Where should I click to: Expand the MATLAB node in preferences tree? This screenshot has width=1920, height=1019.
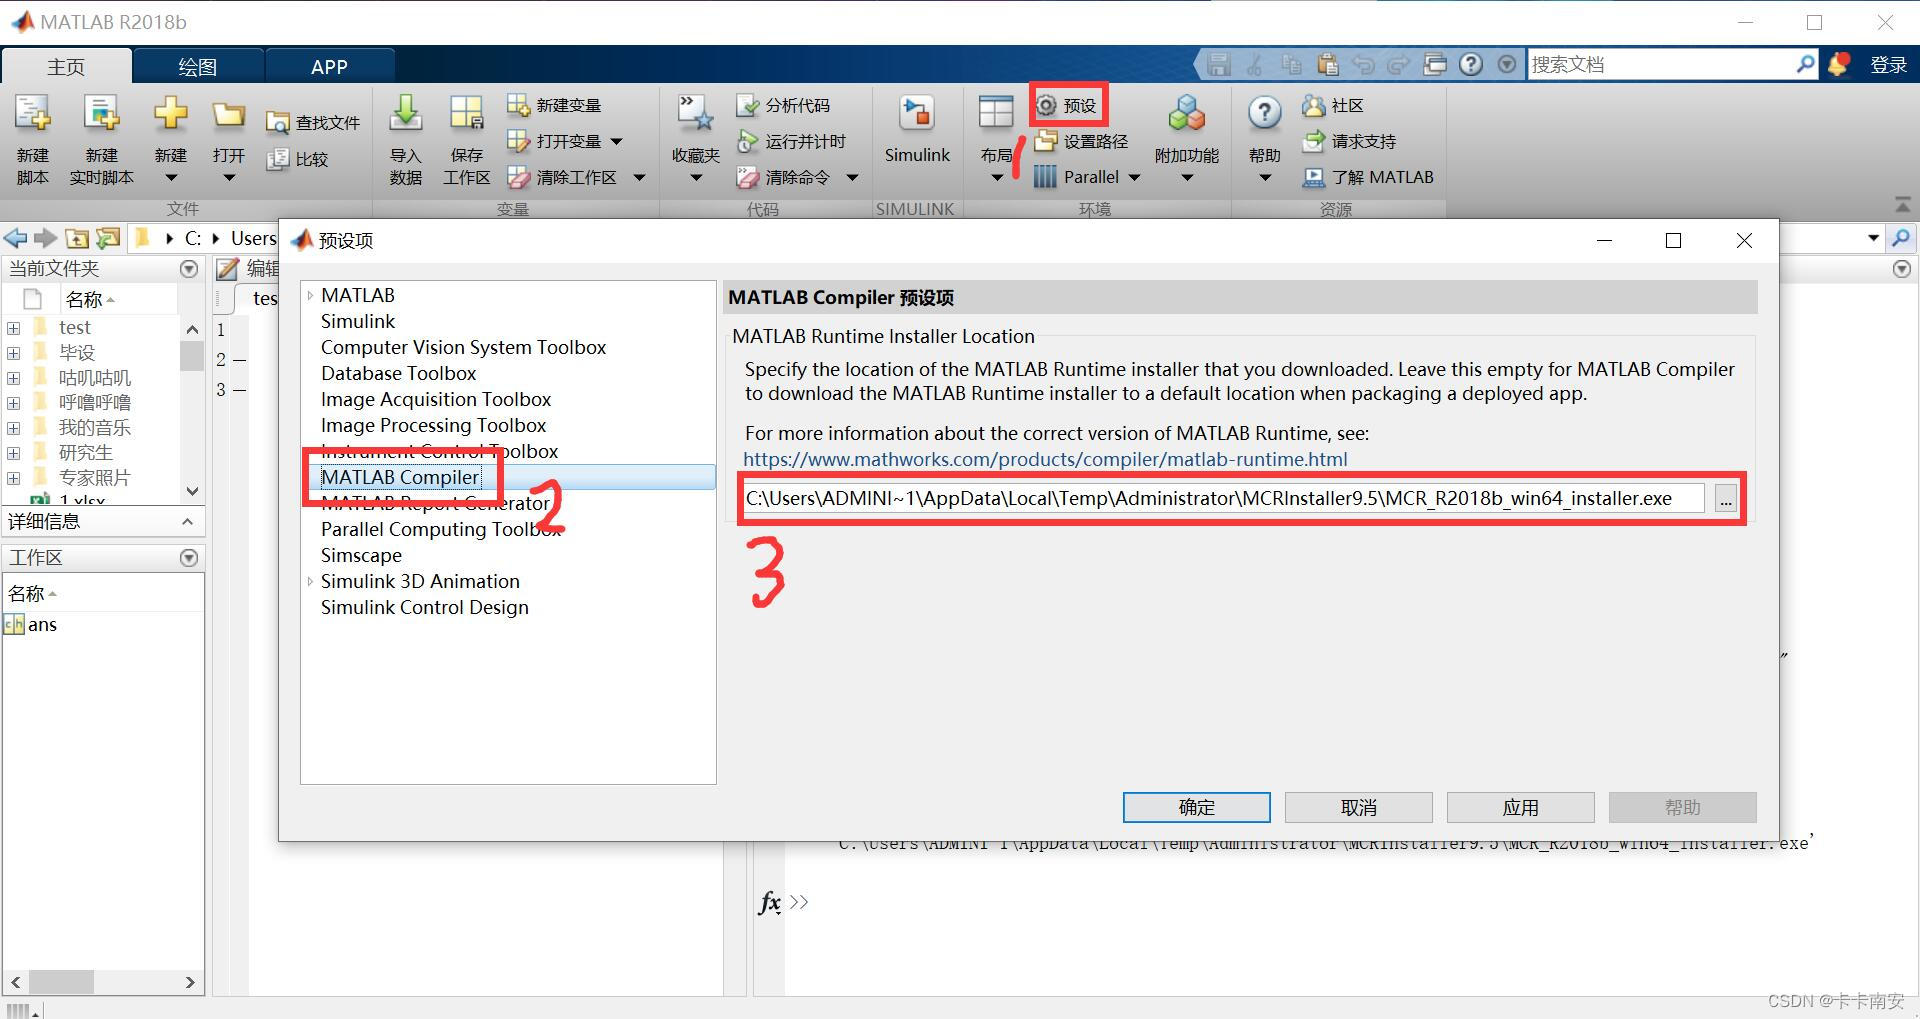pos(310,295)
